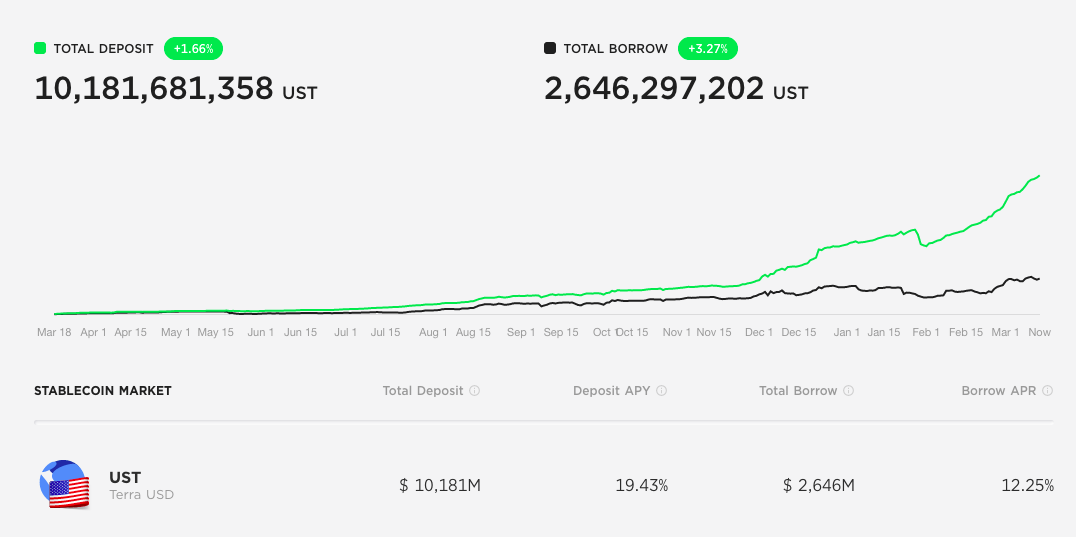Viewport: 1076px width, 537px height.
Task: Click the Stablecoin Market heading
Action: tap(103, 391)
